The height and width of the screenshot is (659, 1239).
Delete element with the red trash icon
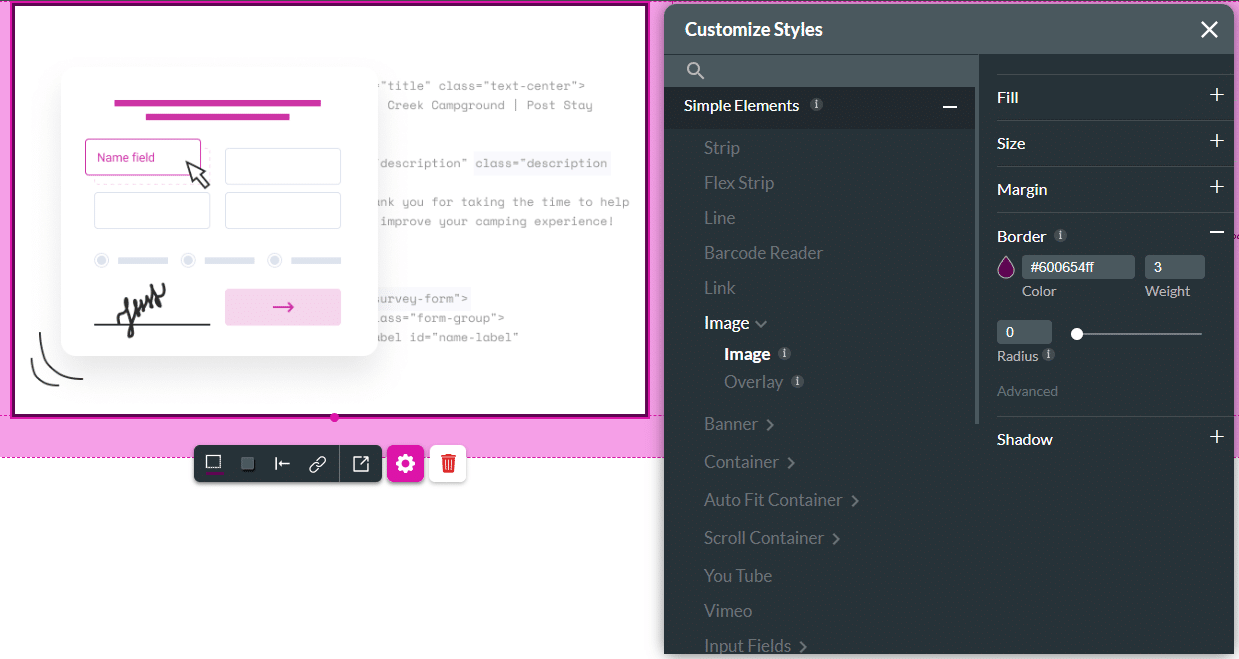pyautogui.click(x=448, y=464)
